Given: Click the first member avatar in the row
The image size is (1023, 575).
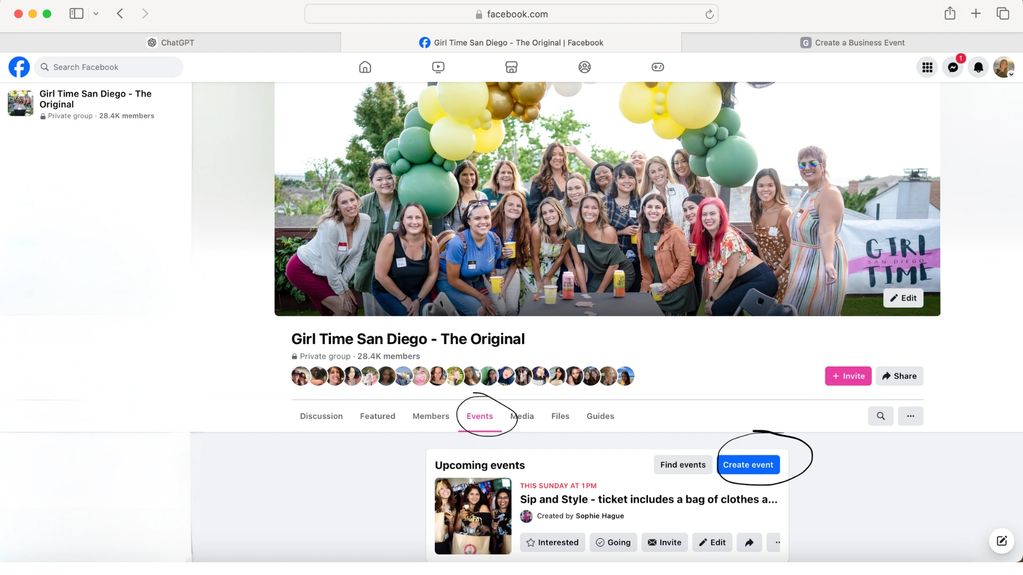Looking at the screenshot, I should 300,376.
